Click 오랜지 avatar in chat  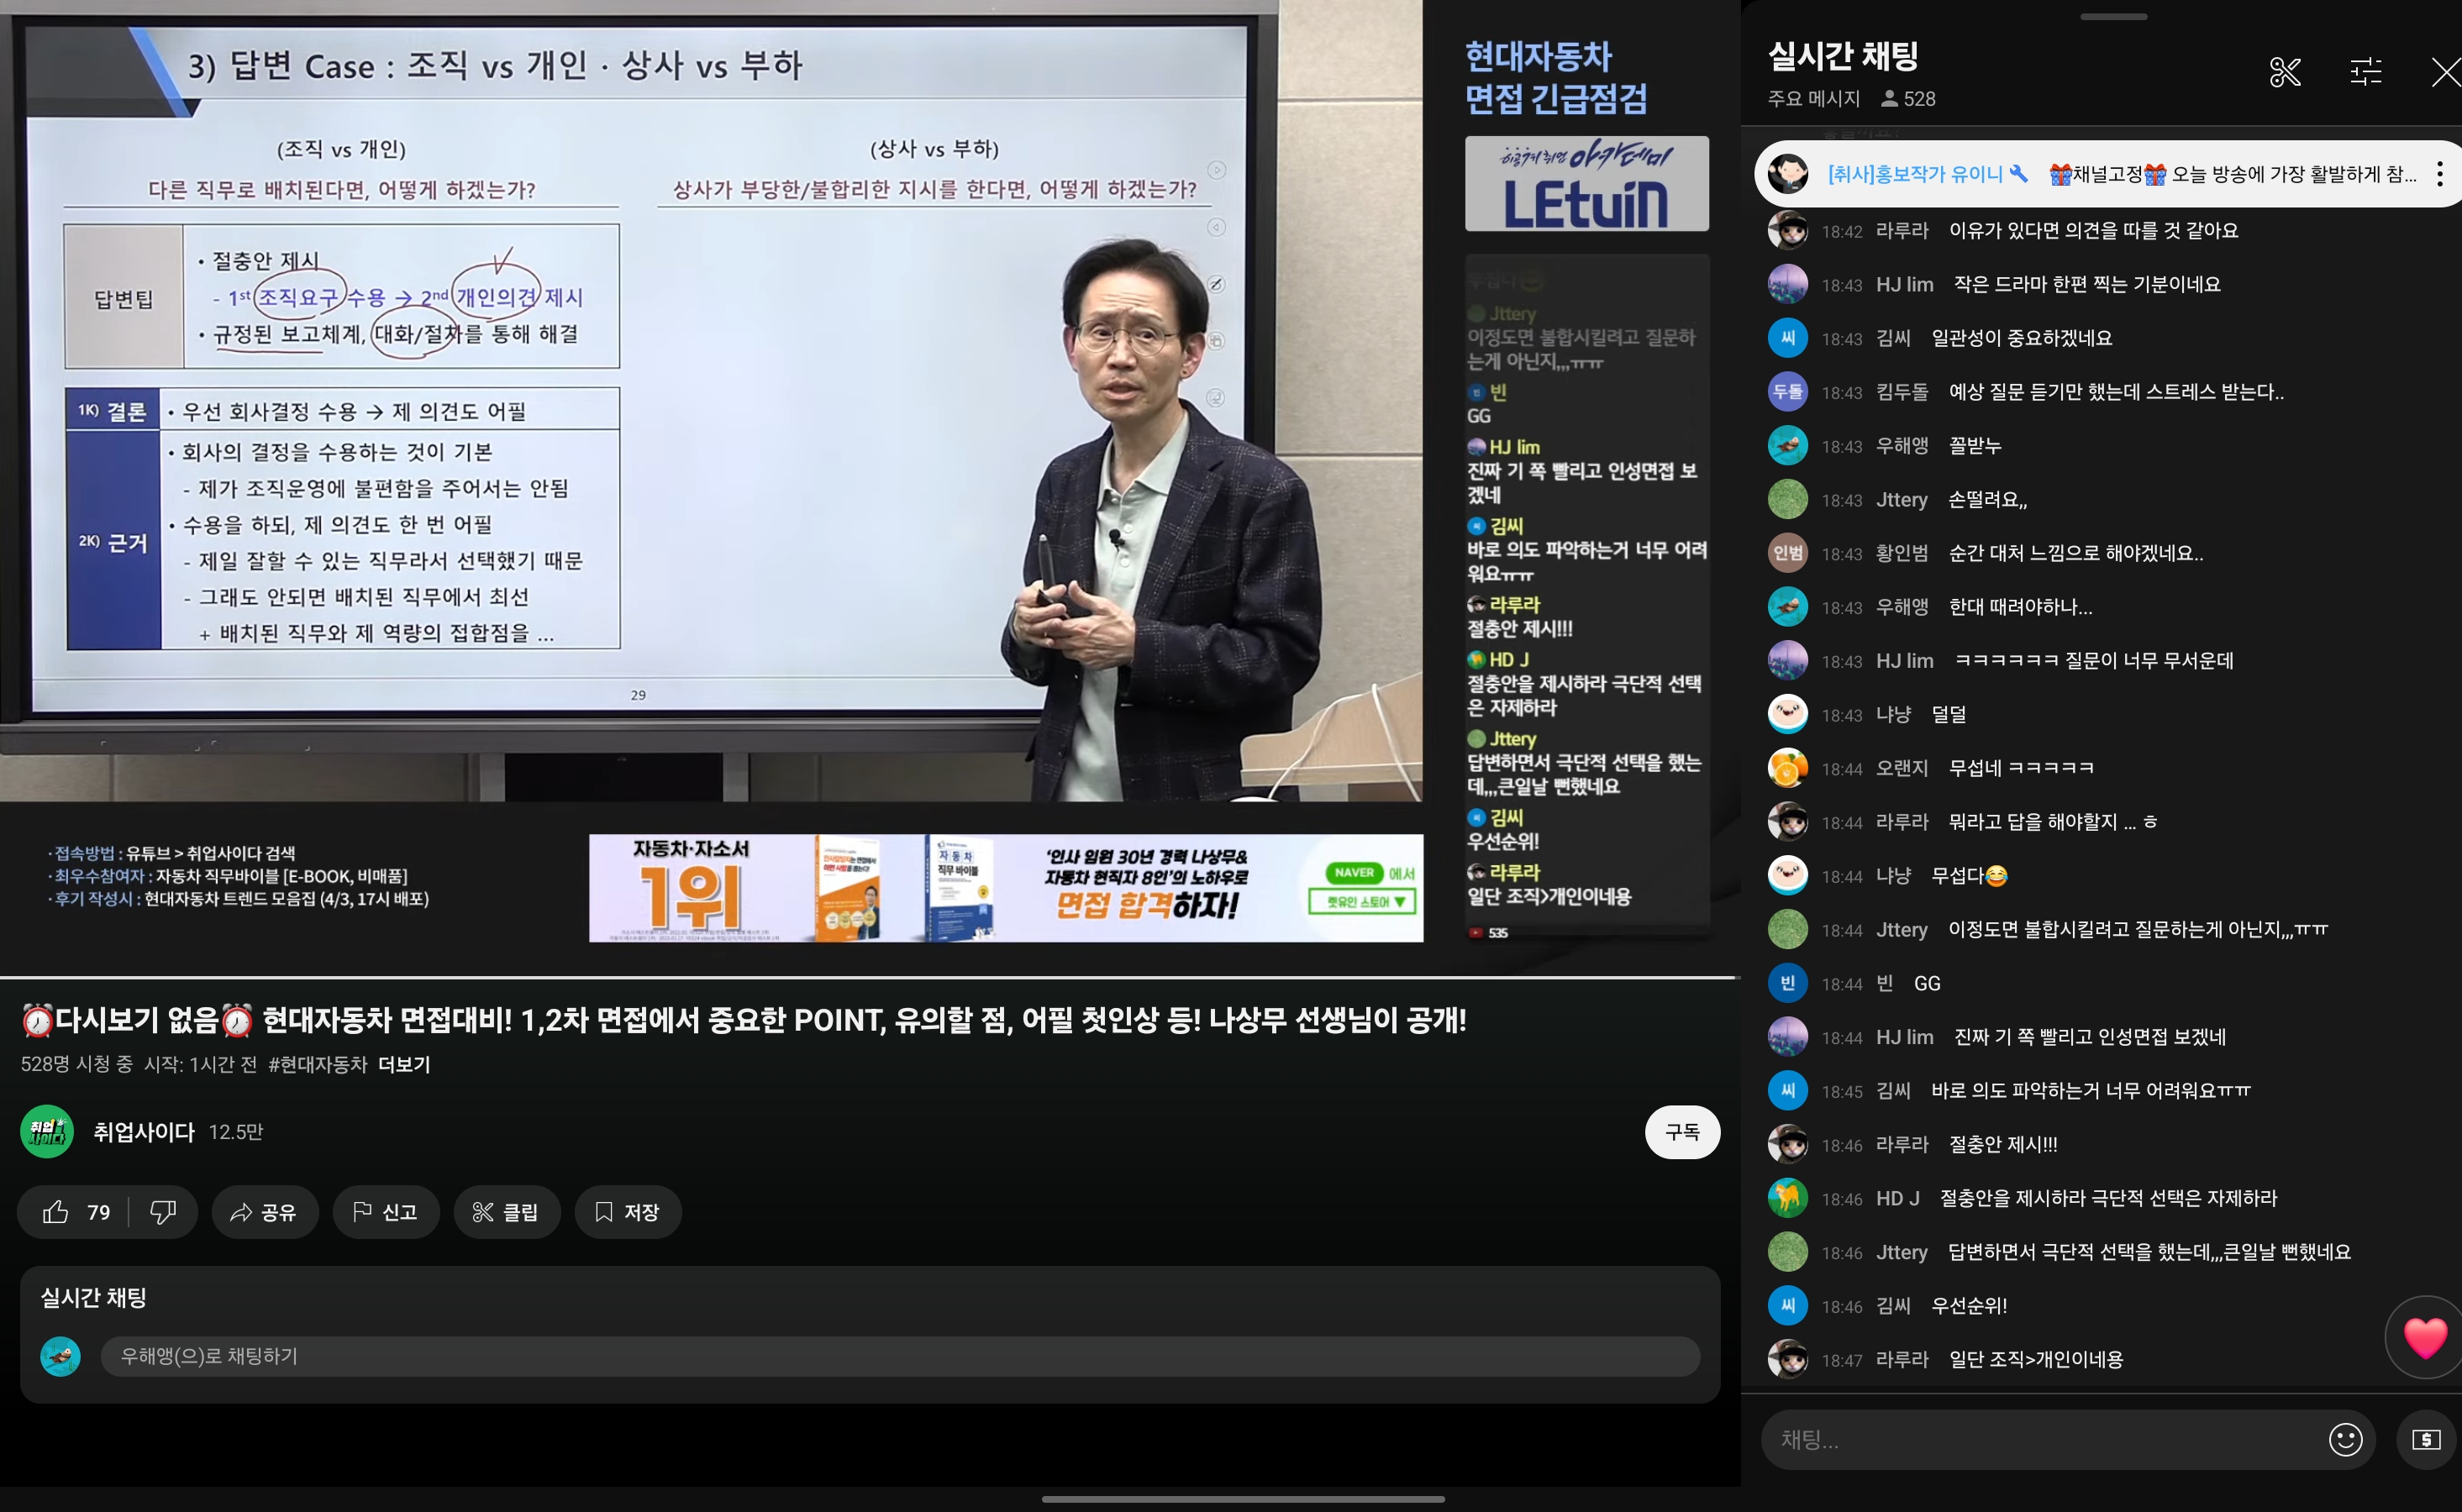point(1787,768)
